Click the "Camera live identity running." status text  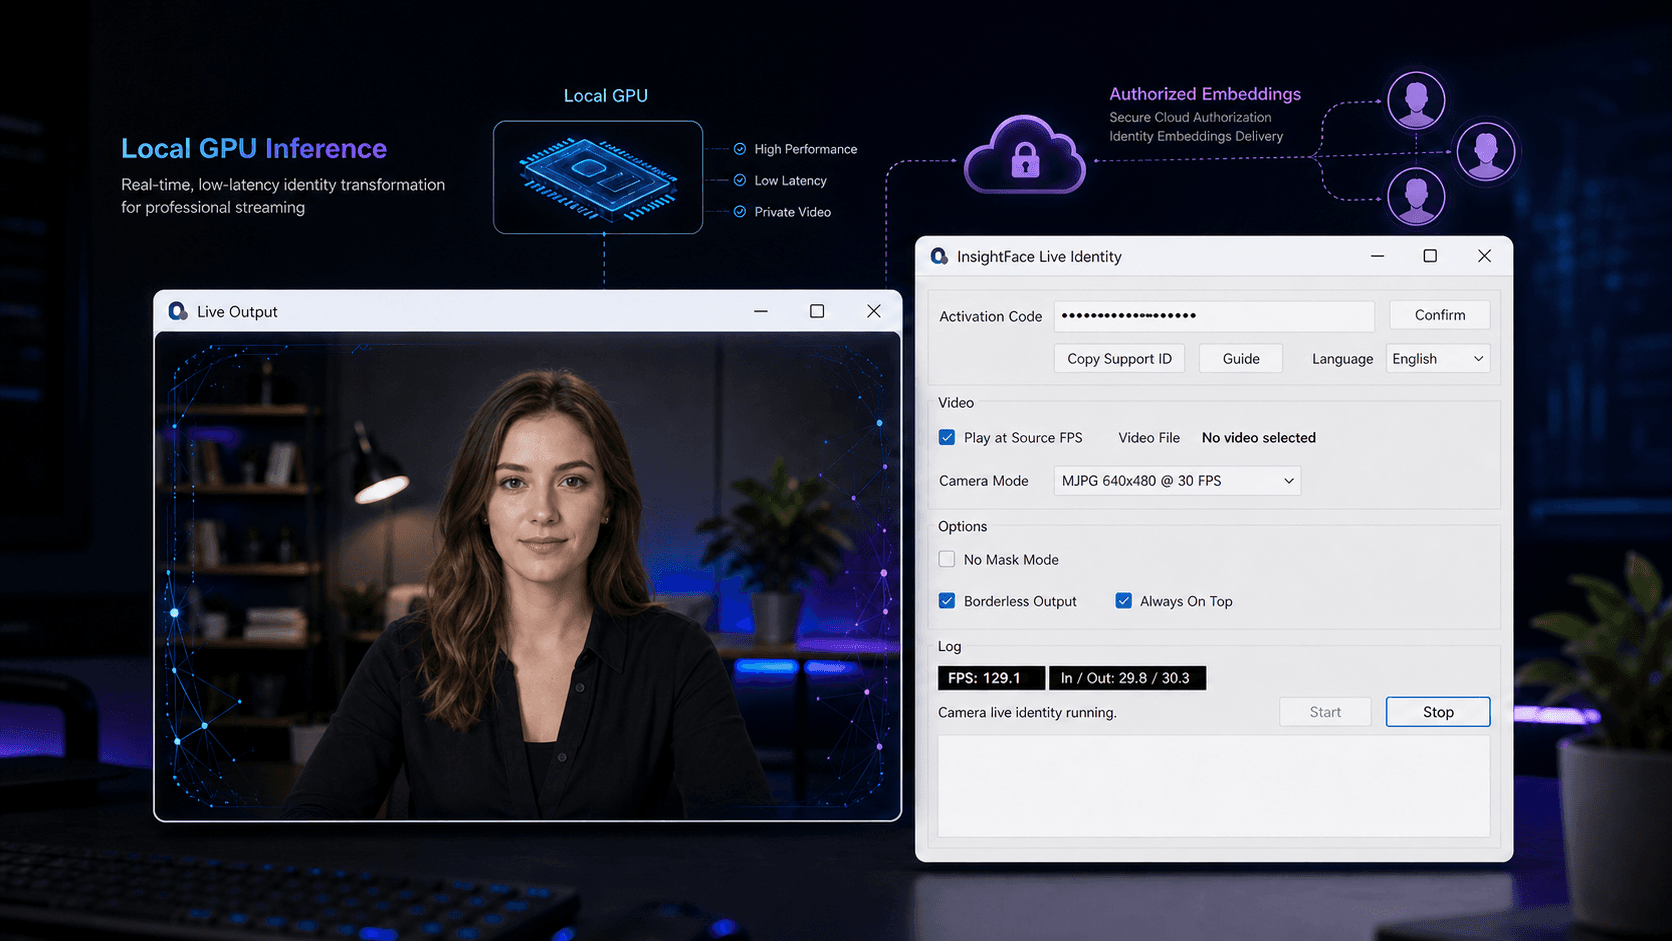1027,712
